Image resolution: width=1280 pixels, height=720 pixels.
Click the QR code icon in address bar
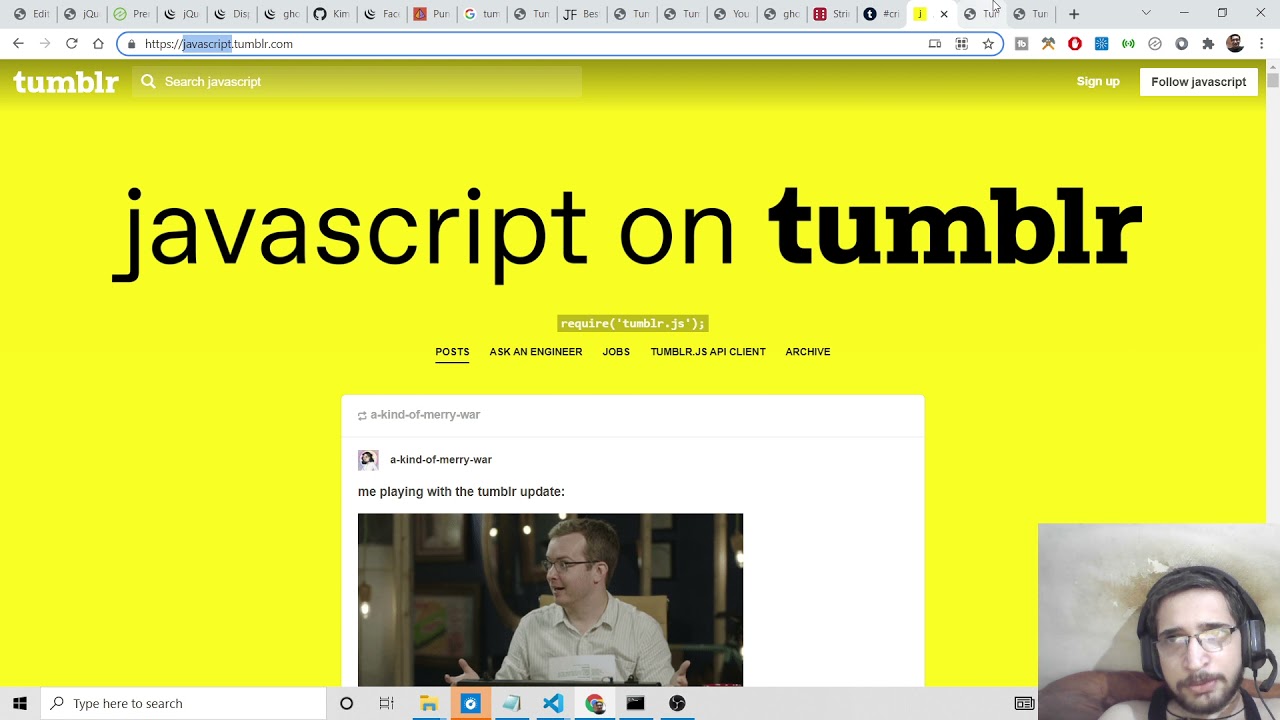point(961,44)
